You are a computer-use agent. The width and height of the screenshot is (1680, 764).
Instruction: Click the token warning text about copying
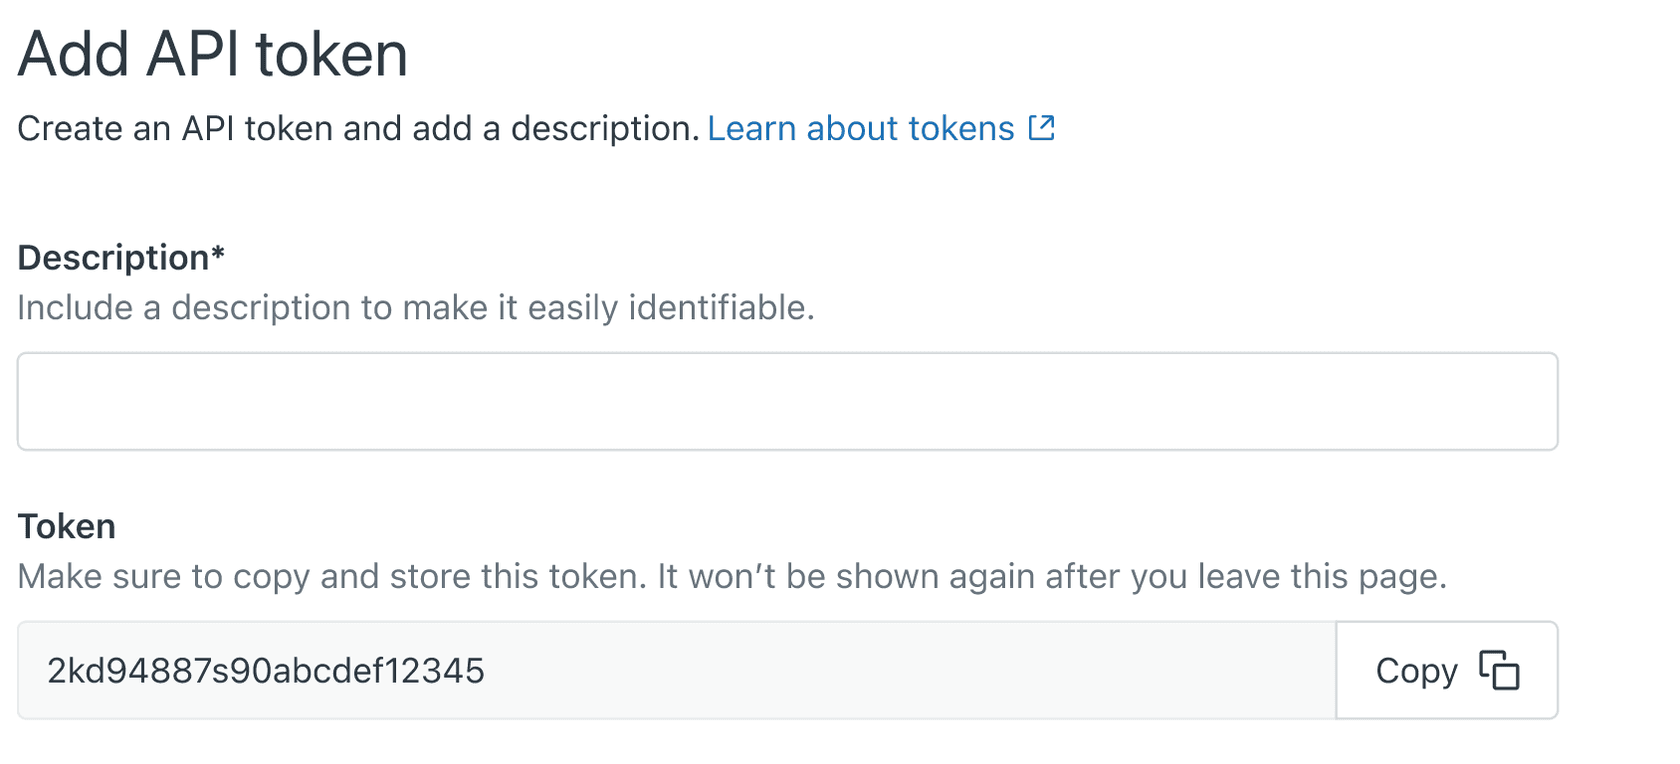[732, 575]
